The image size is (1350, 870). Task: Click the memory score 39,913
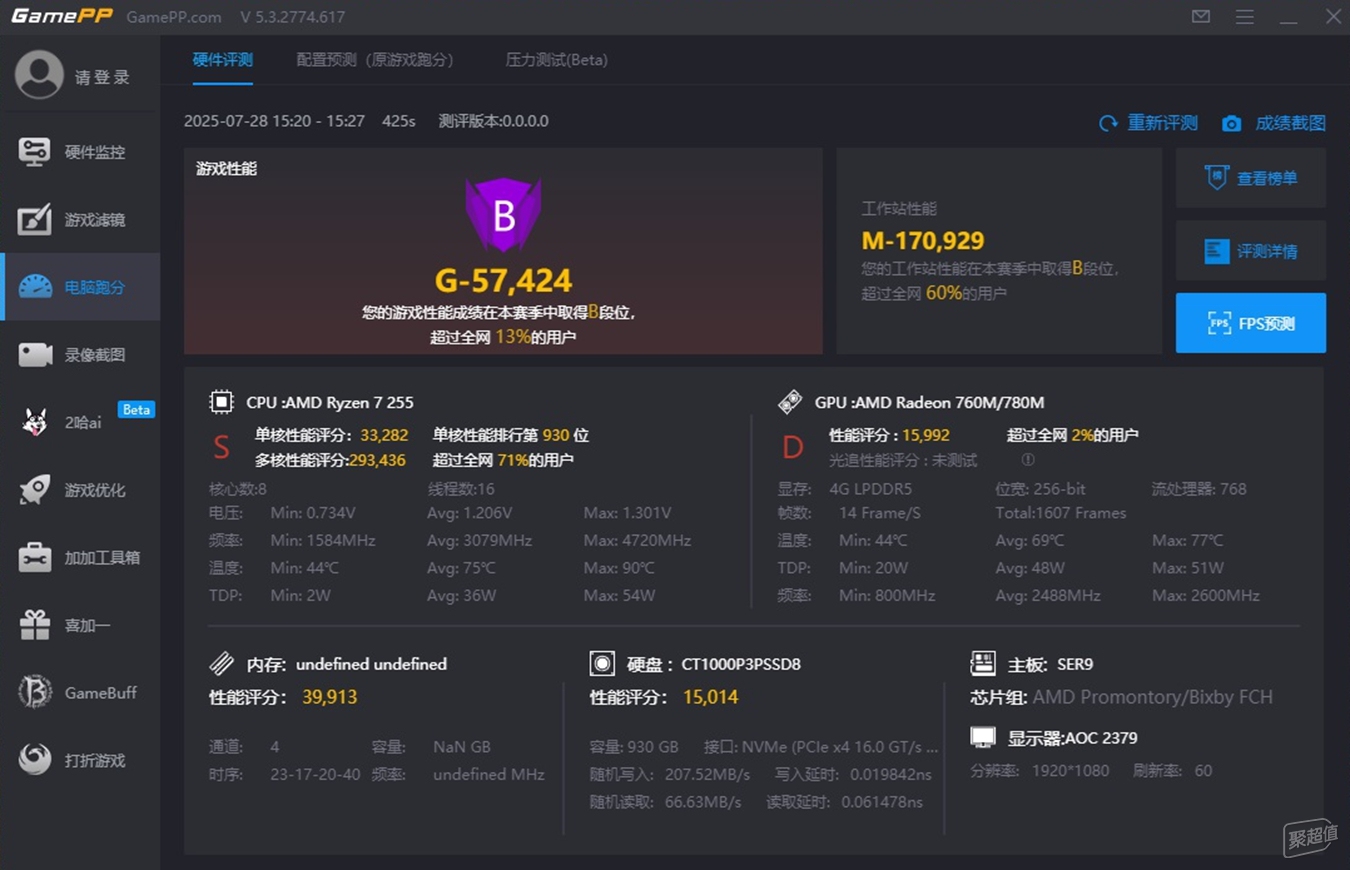click(x=330, y=697)
